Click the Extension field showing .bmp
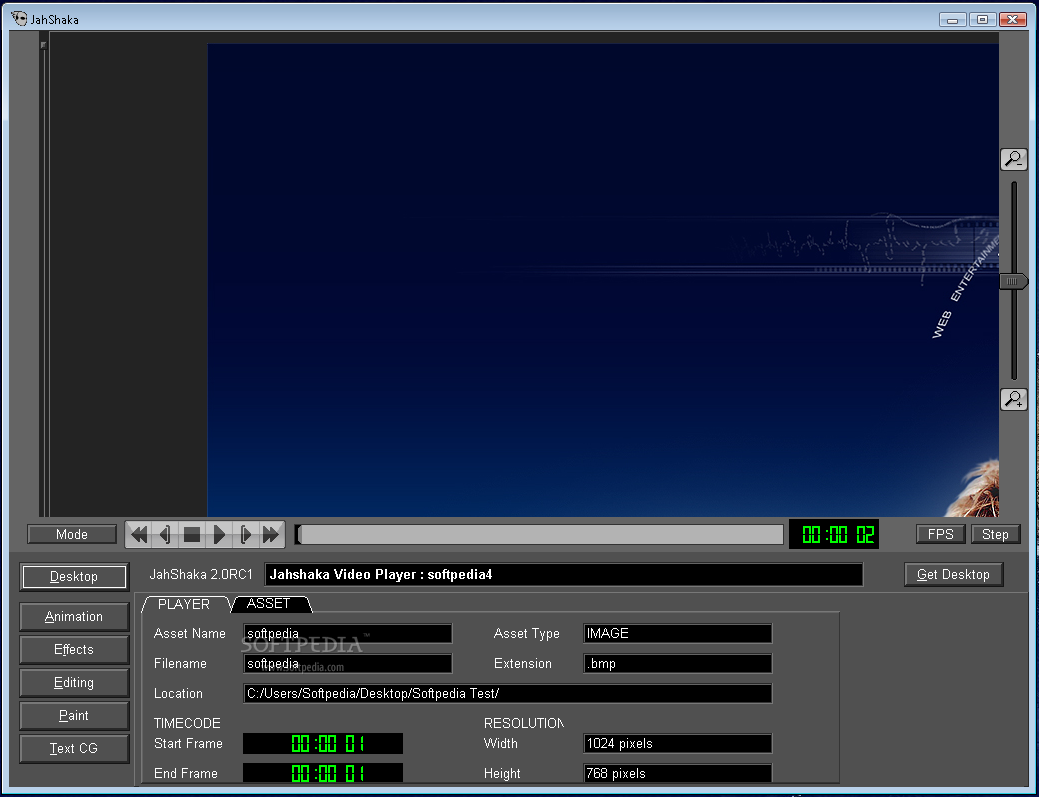Screen dimensions: 1039x797 tap(677, 663)
